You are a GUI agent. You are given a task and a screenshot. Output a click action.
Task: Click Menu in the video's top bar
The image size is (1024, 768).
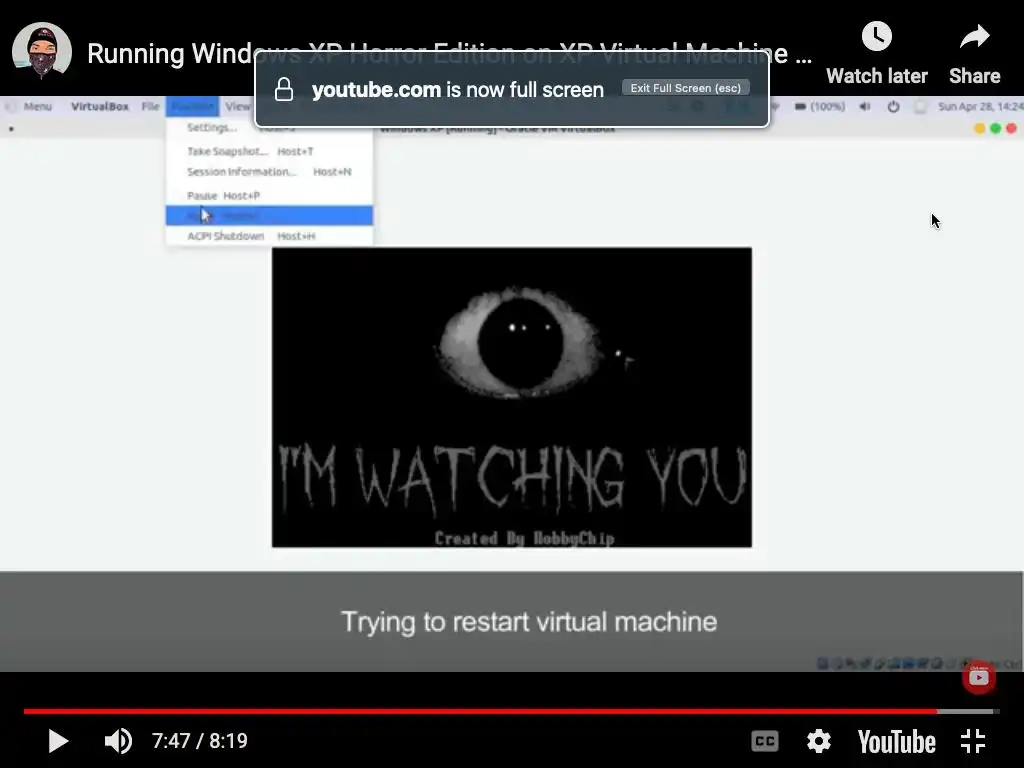[x=37, y=106]
